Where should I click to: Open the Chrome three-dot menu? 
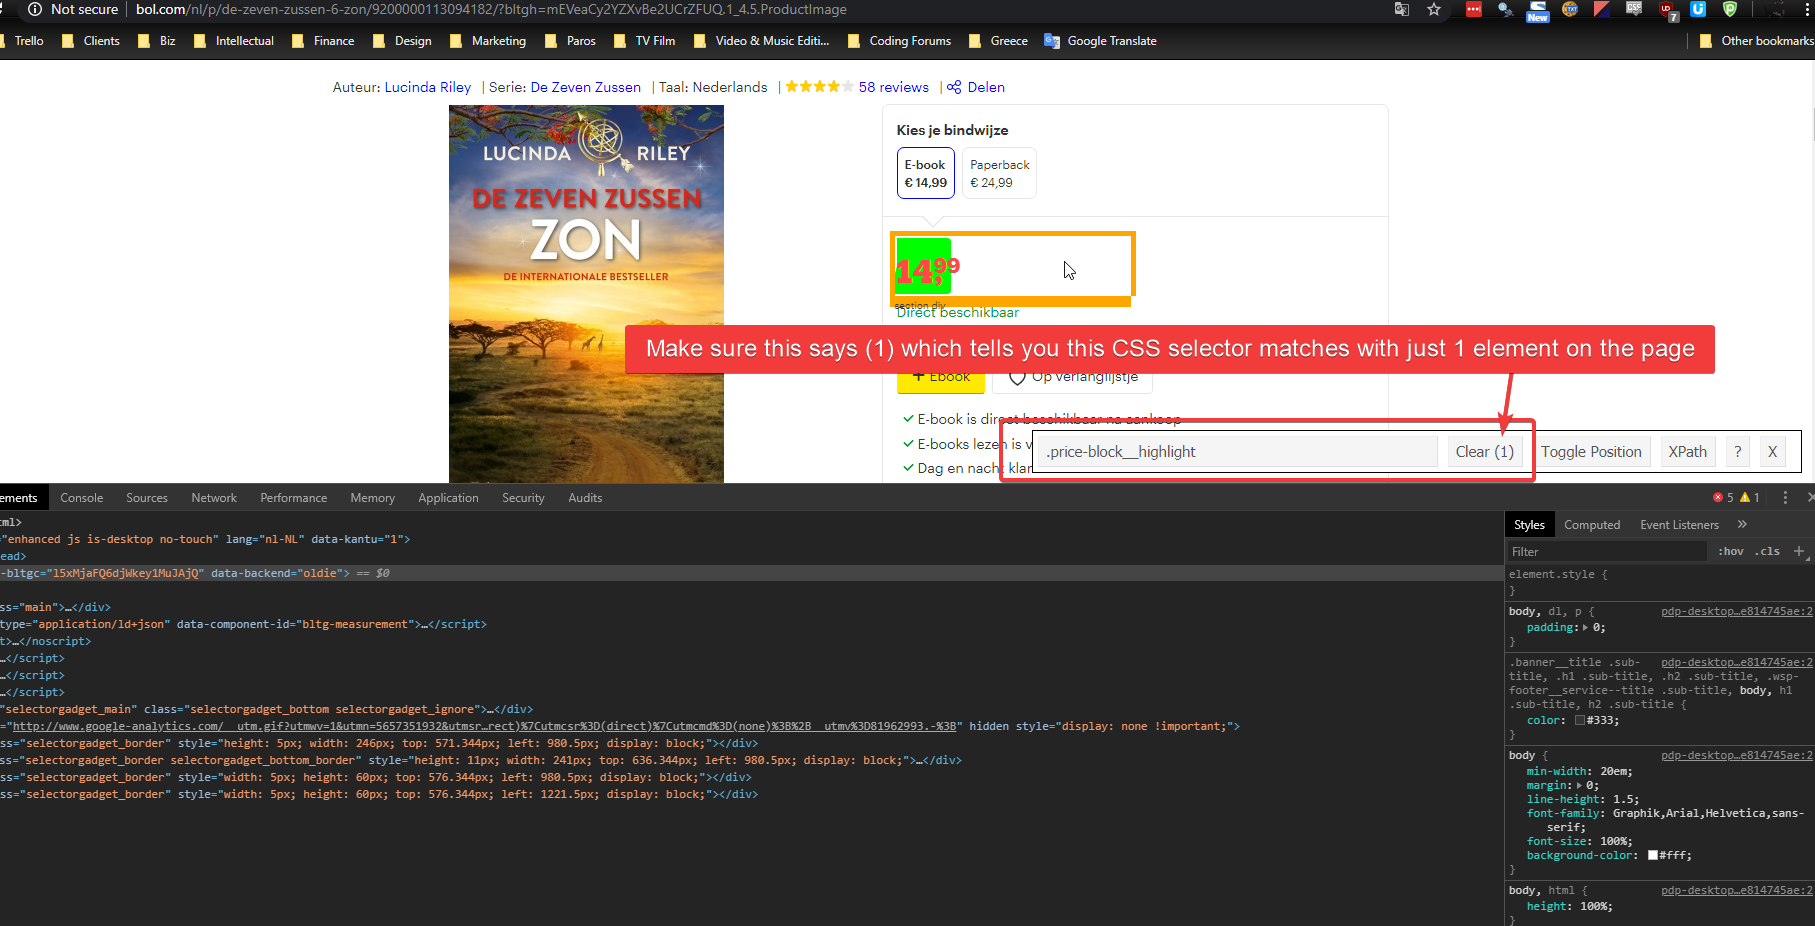[1808, 9]
